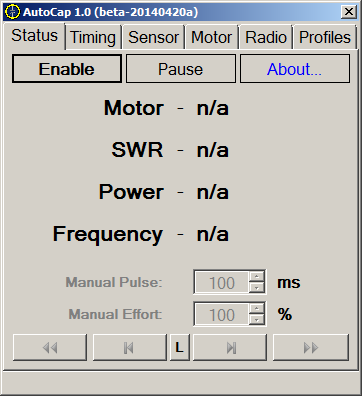This screenshot has width=362, height=396.
Task: Click the Motor n/a status readout
Action: click(x=213, y=108)
